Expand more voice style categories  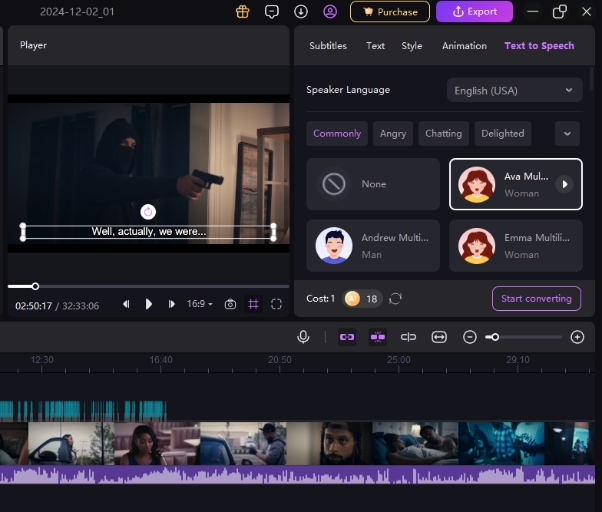click(567, 134)
